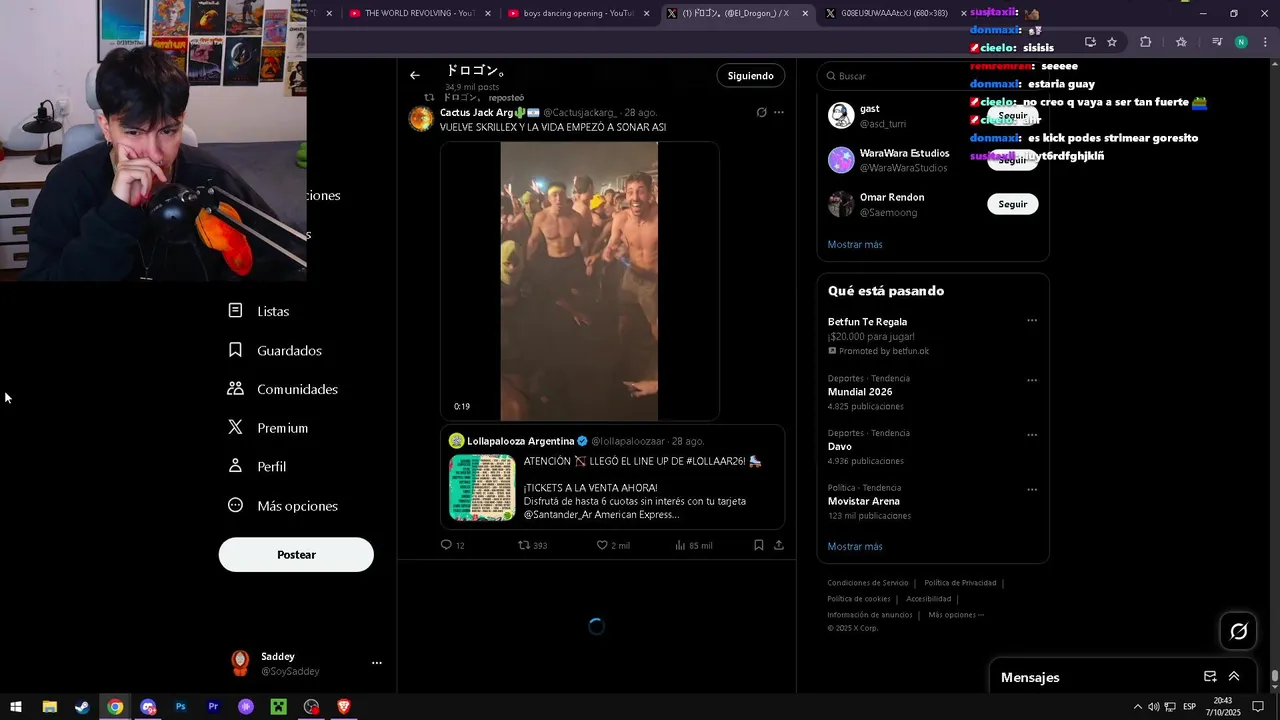This screenshot has width=1280, height=720.
Task: Click the Siguiendo button
Action: pos(750,76)
